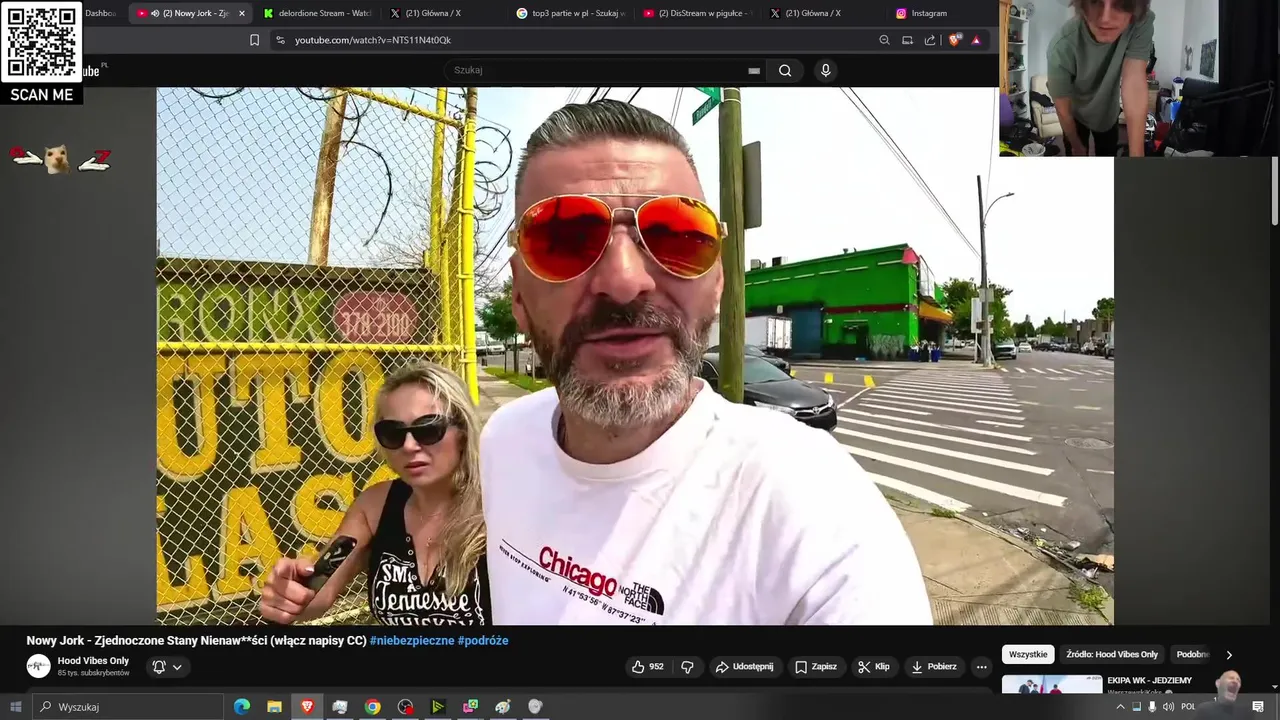Click the picture-in-picture icon in address bar

click(x=907, y=40)
